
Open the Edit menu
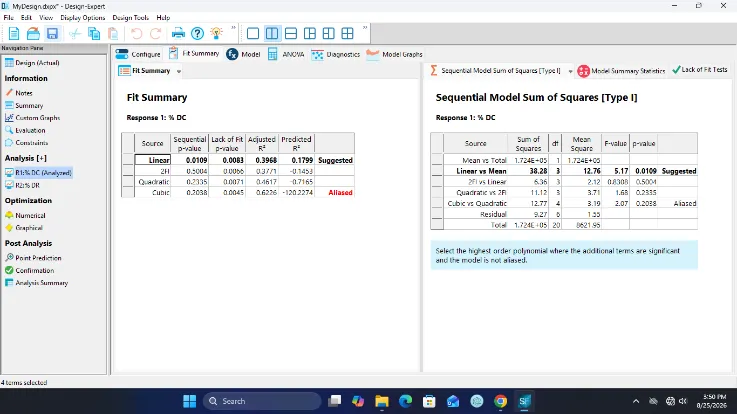tap(26, 17)
